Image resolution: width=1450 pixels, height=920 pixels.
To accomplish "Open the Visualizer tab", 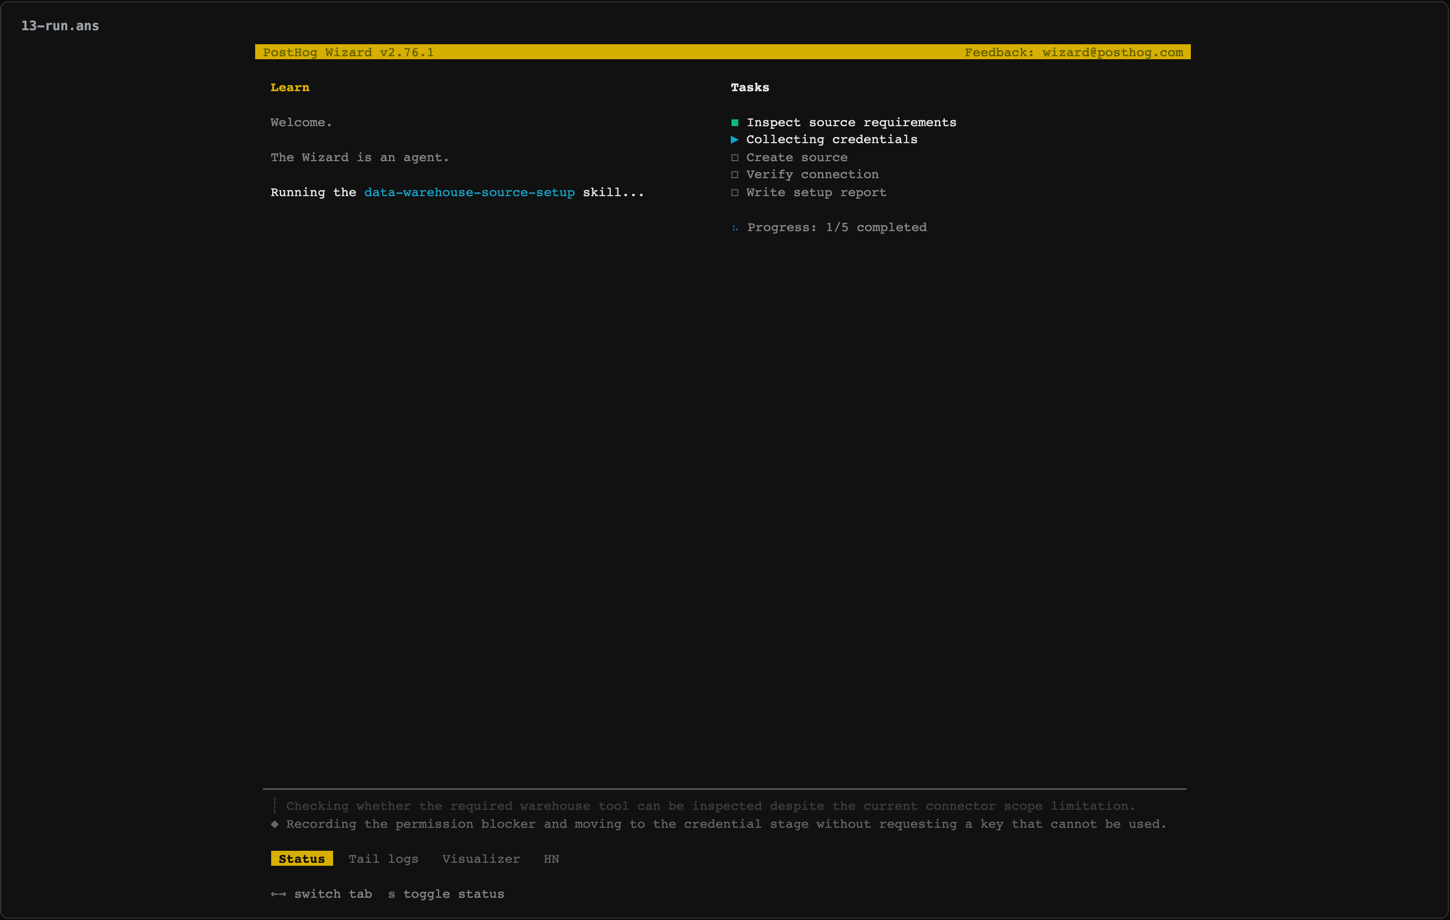I will 481,859.
